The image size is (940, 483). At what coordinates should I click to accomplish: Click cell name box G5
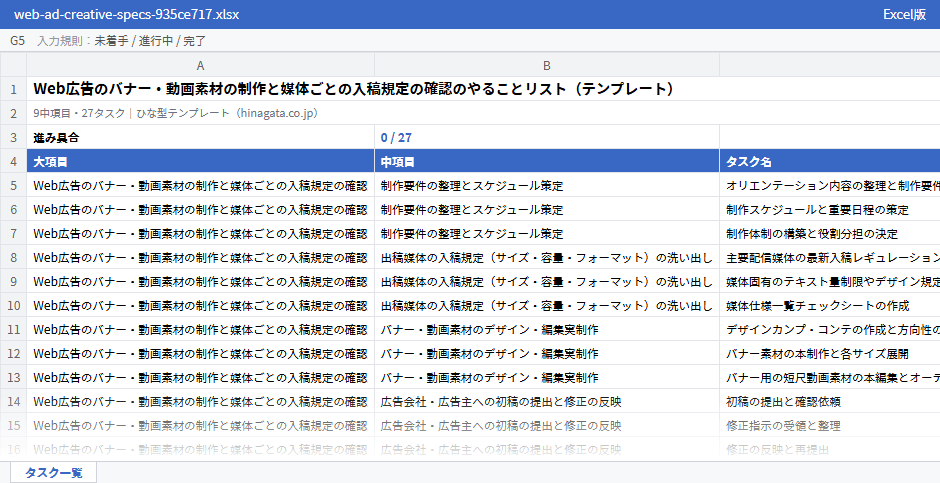[x=17, y=41]
